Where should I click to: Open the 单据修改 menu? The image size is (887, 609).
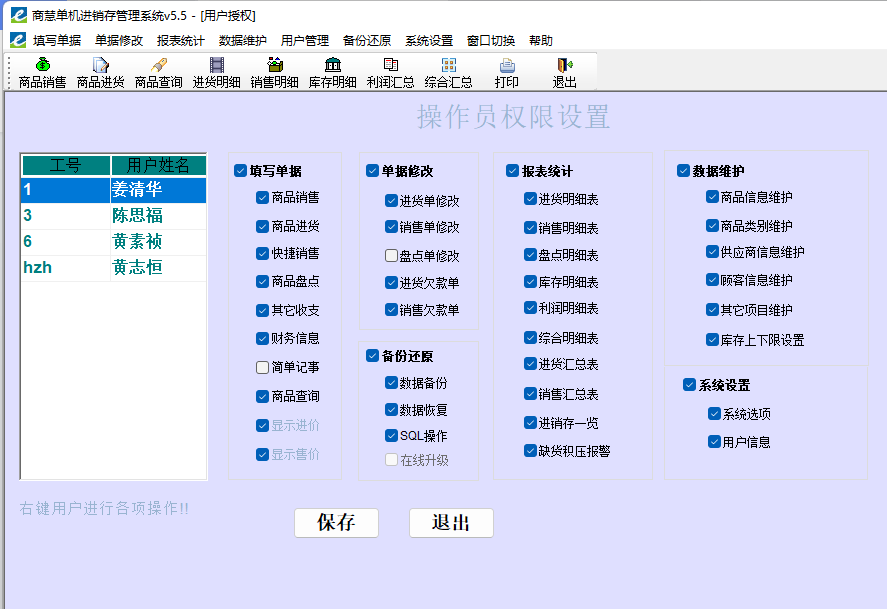119,41
